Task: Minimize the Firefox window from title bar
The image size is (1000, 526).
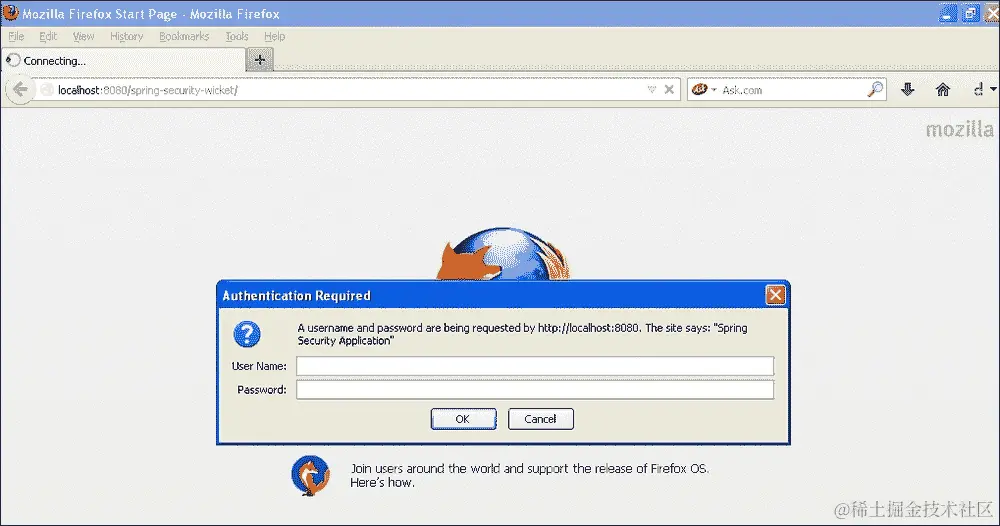Action: [948, 13]
